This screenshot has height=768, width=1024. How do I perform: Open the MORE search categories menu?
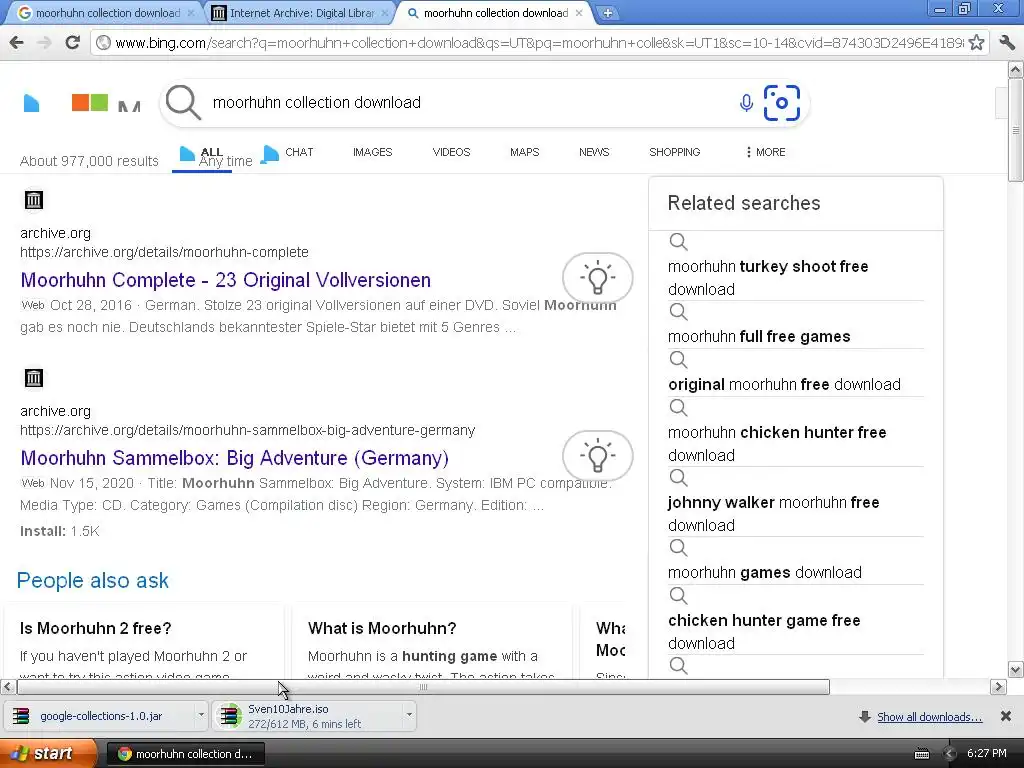pyautogui.click(x=765, y=152)
